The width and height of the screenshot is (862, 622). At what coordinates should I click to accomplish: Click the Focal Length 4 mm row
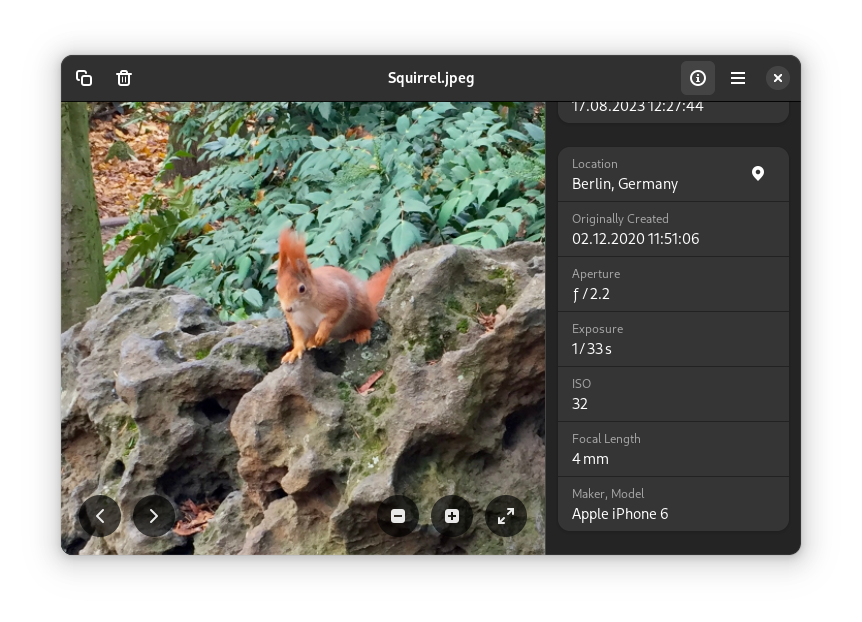click(x=673, y=449)
